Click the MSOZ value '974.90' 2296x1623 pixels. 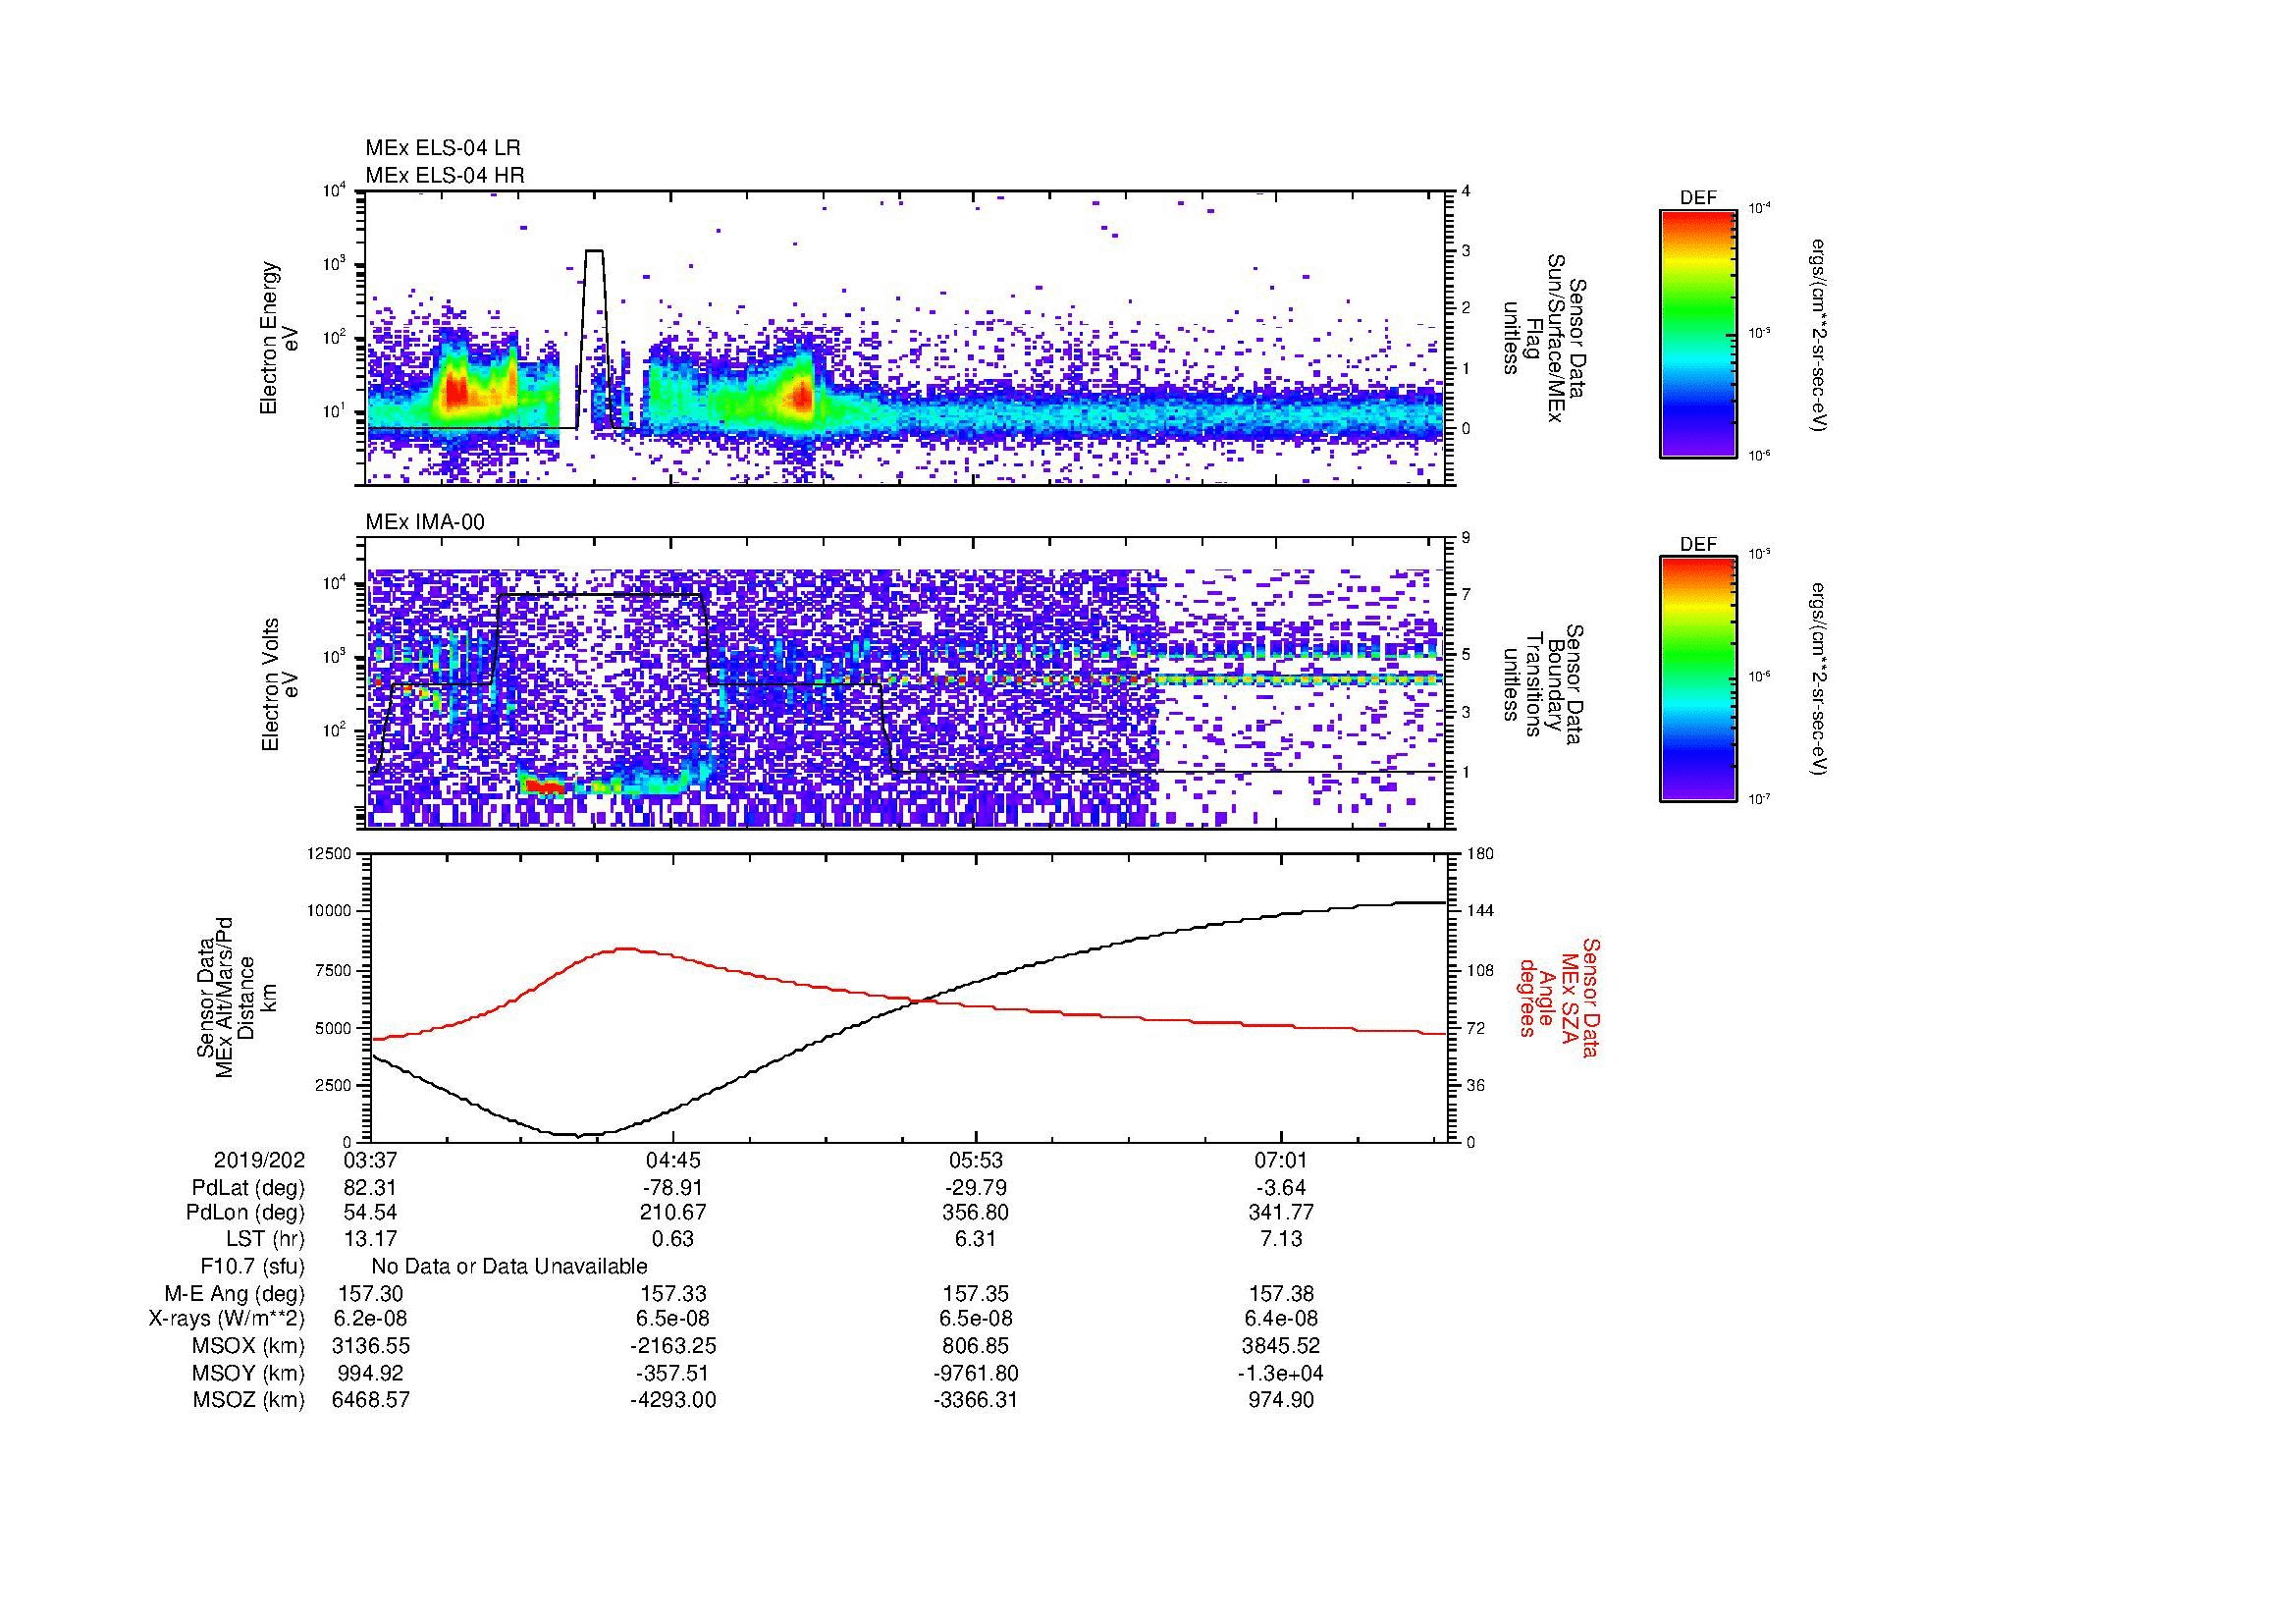tap(1280, 1400)
